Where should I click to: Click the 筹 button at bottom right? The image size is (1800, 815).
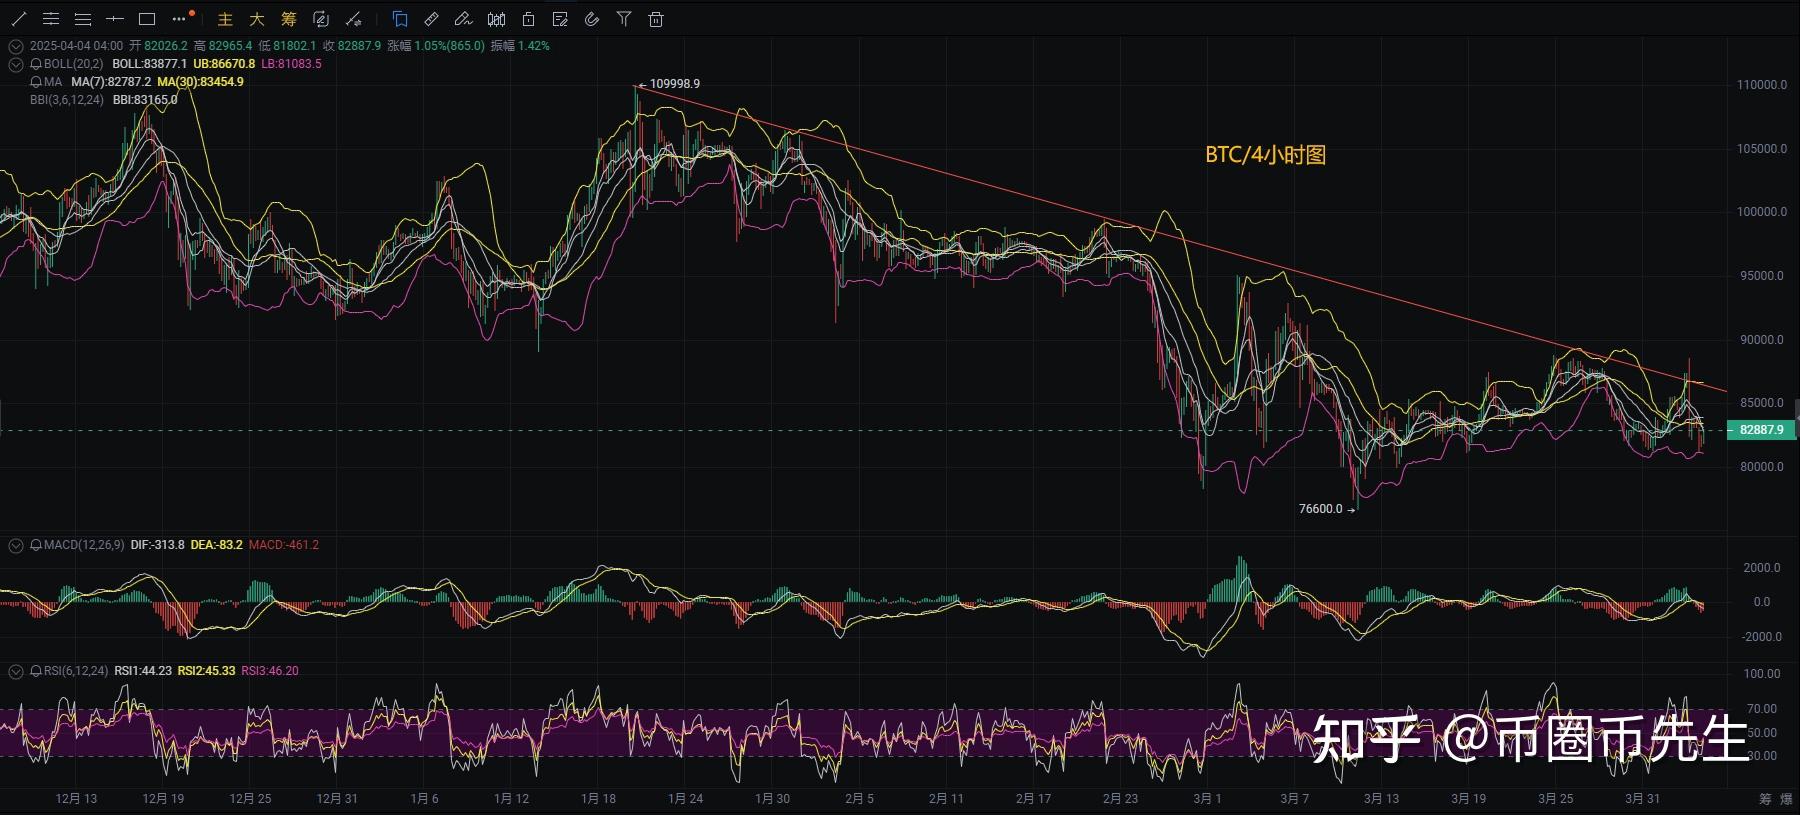pyautogui.click(x=1765, y=799)
